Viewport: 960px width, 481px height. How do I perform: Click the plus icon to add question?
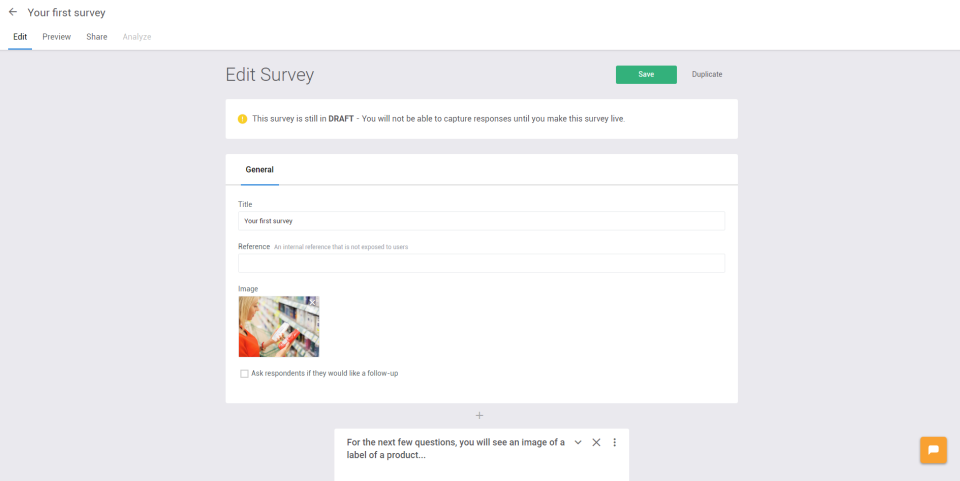click(x=479, y=415)
